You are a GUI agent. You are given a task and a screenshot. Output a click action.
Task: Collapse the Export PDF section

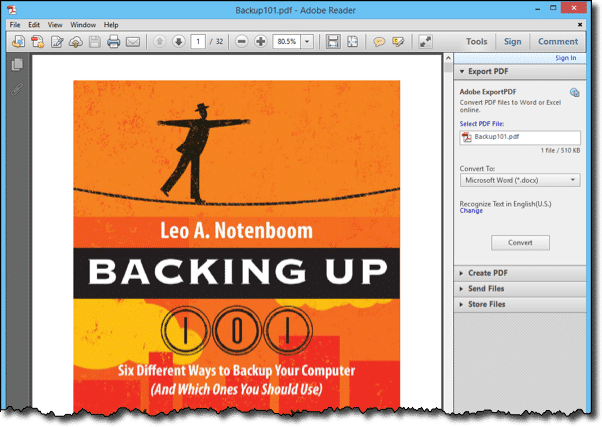pyautogui.click(x=520, y=71)
